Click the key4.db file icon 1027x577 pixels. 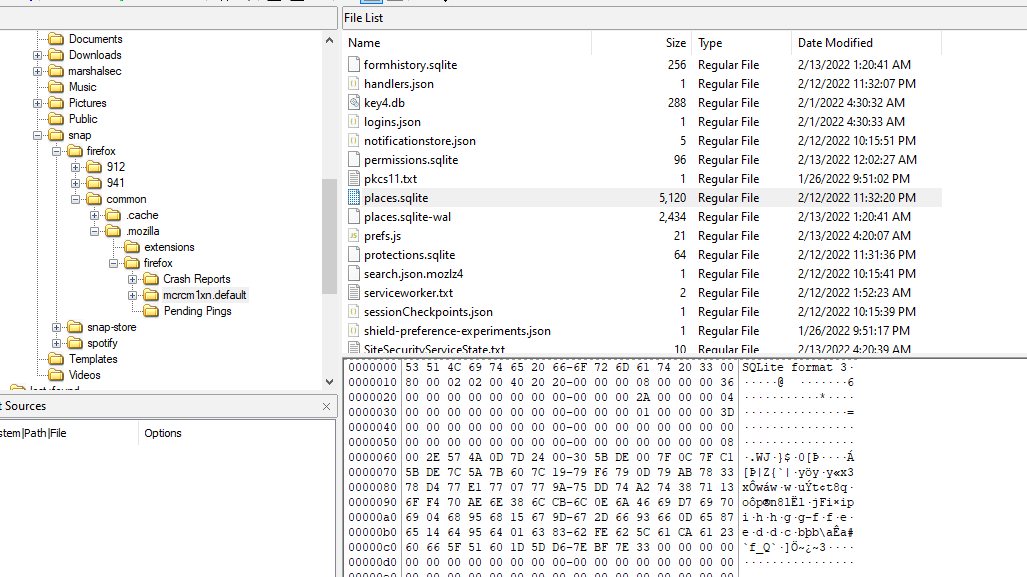pyautogui.click(x=353, y=103)
